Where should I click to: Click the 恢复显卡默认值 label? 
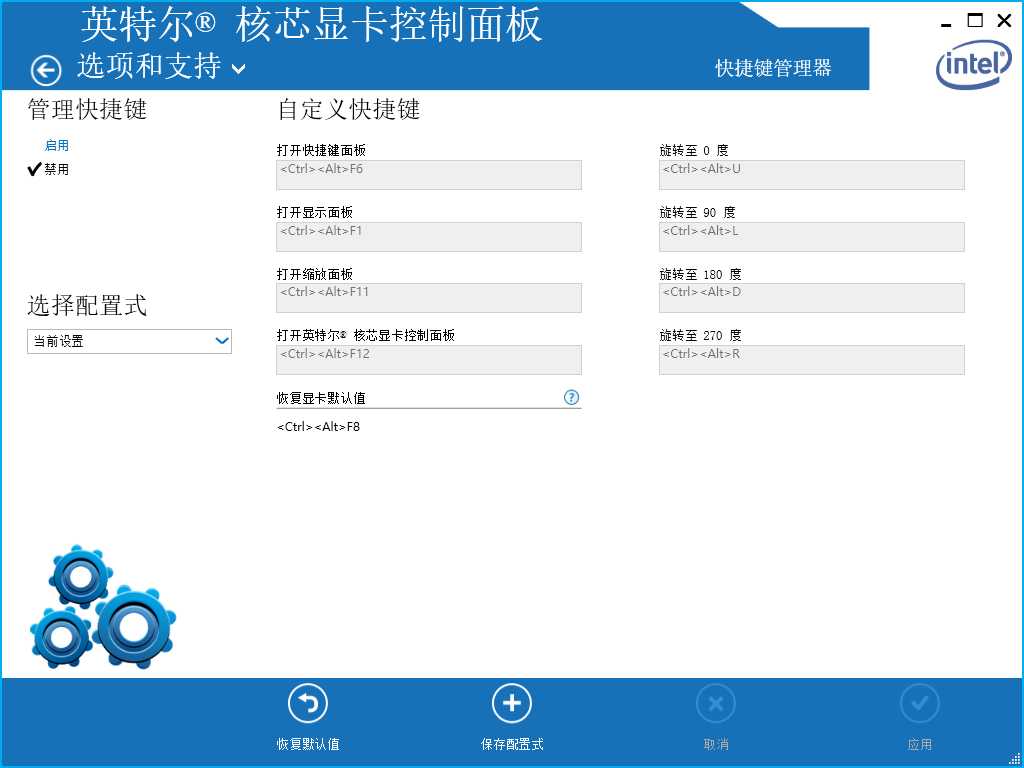pos(321,398)
